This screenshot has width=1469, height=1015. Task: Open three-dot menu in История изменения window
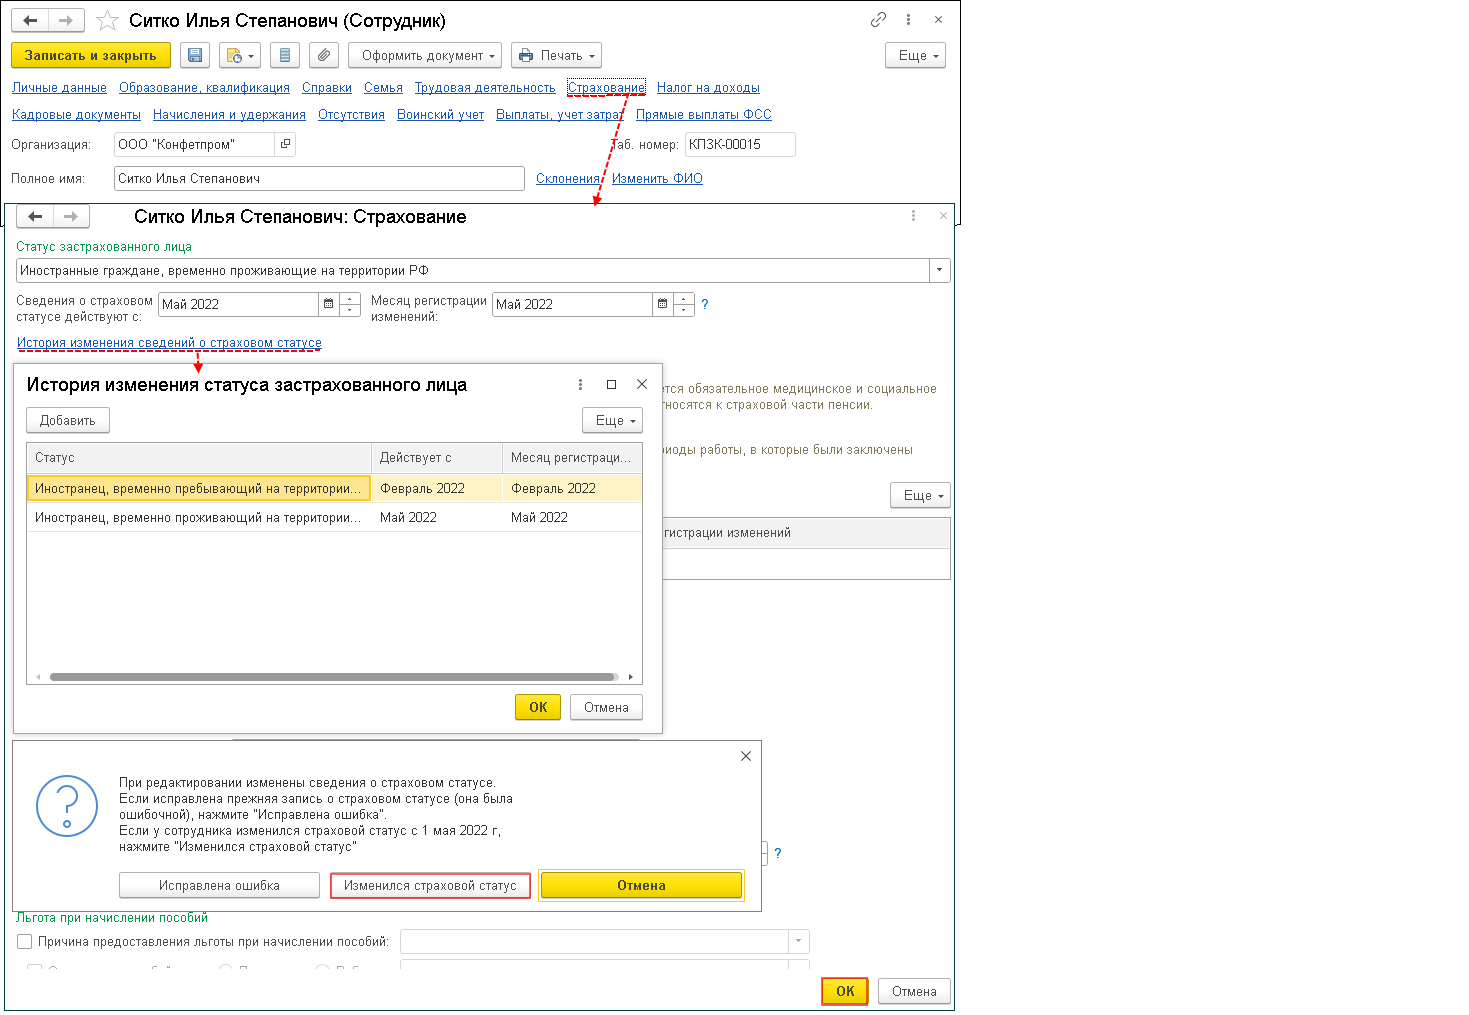(x=580, y=384)
